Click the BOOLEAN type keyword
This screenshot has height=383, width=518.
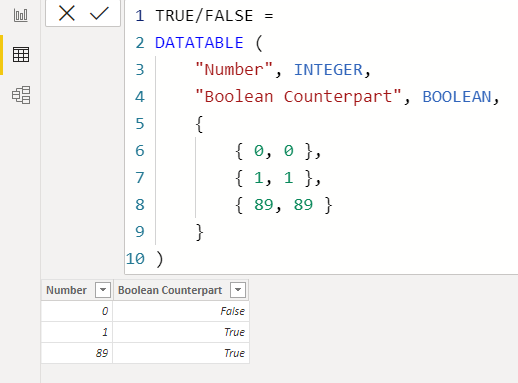pos(457,97)
